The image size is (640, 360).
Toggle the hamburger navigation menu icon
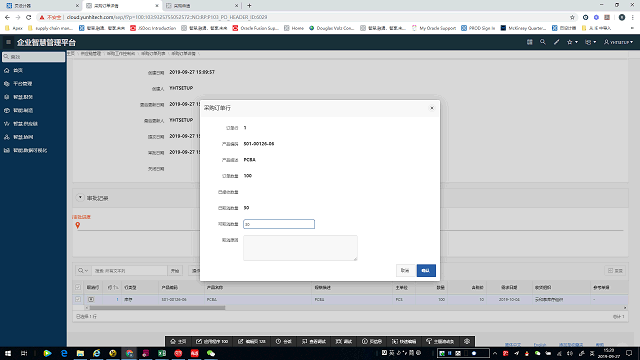point(8,42)
